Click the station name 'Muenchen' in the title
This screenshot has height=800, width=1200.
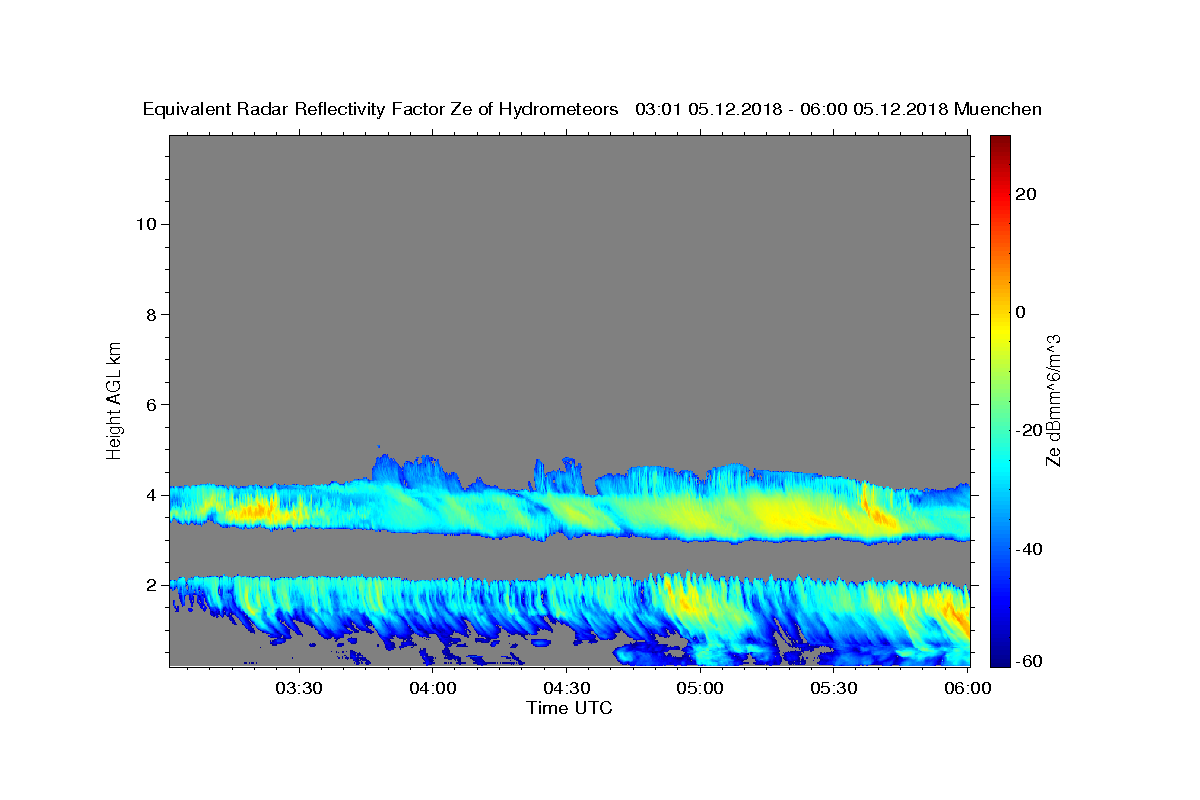(x=998, y=110)
